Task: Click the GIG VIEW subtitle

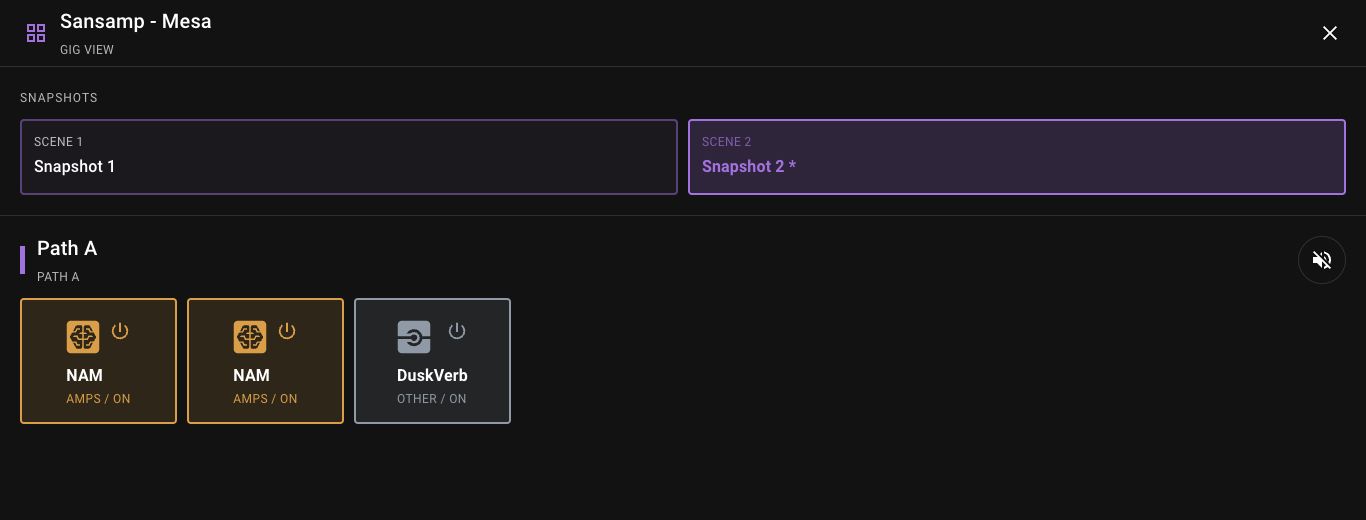Action: click(87, 50)
